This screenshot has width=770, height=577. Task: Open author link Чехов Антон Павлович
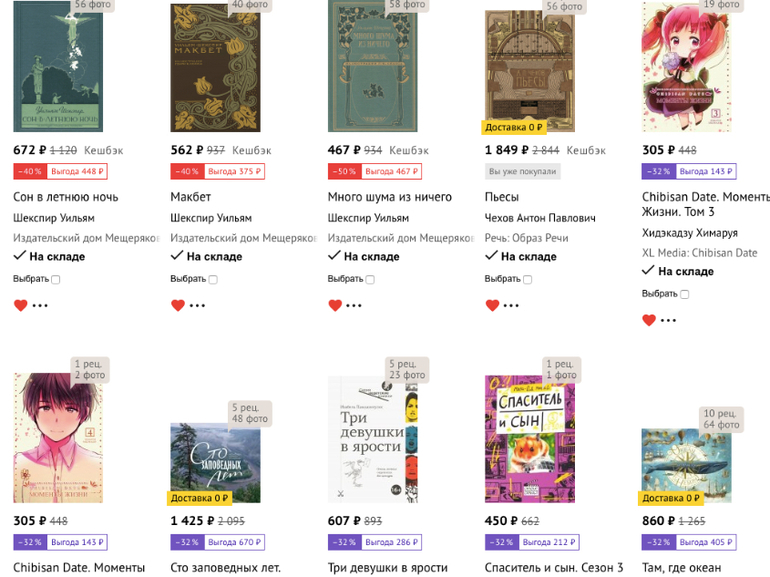coord(540,218)
